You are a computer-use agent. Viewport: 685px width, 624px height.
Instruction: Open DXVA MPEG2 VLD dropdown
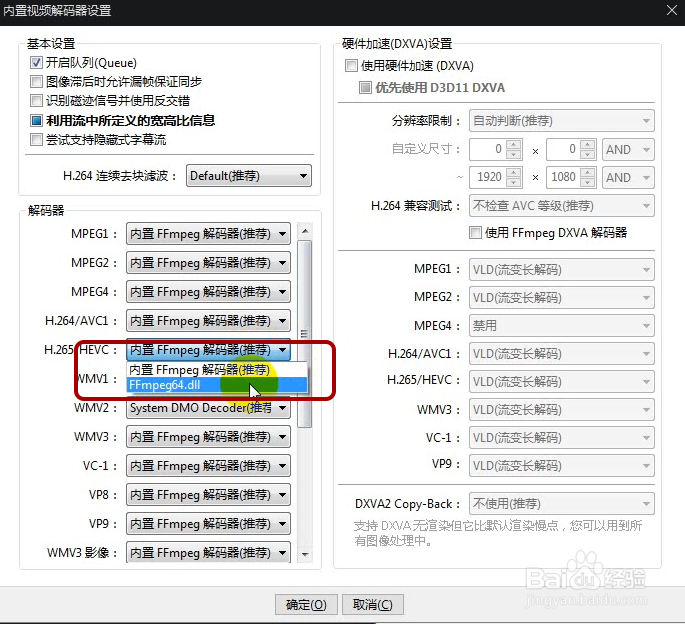click(562, 298)
